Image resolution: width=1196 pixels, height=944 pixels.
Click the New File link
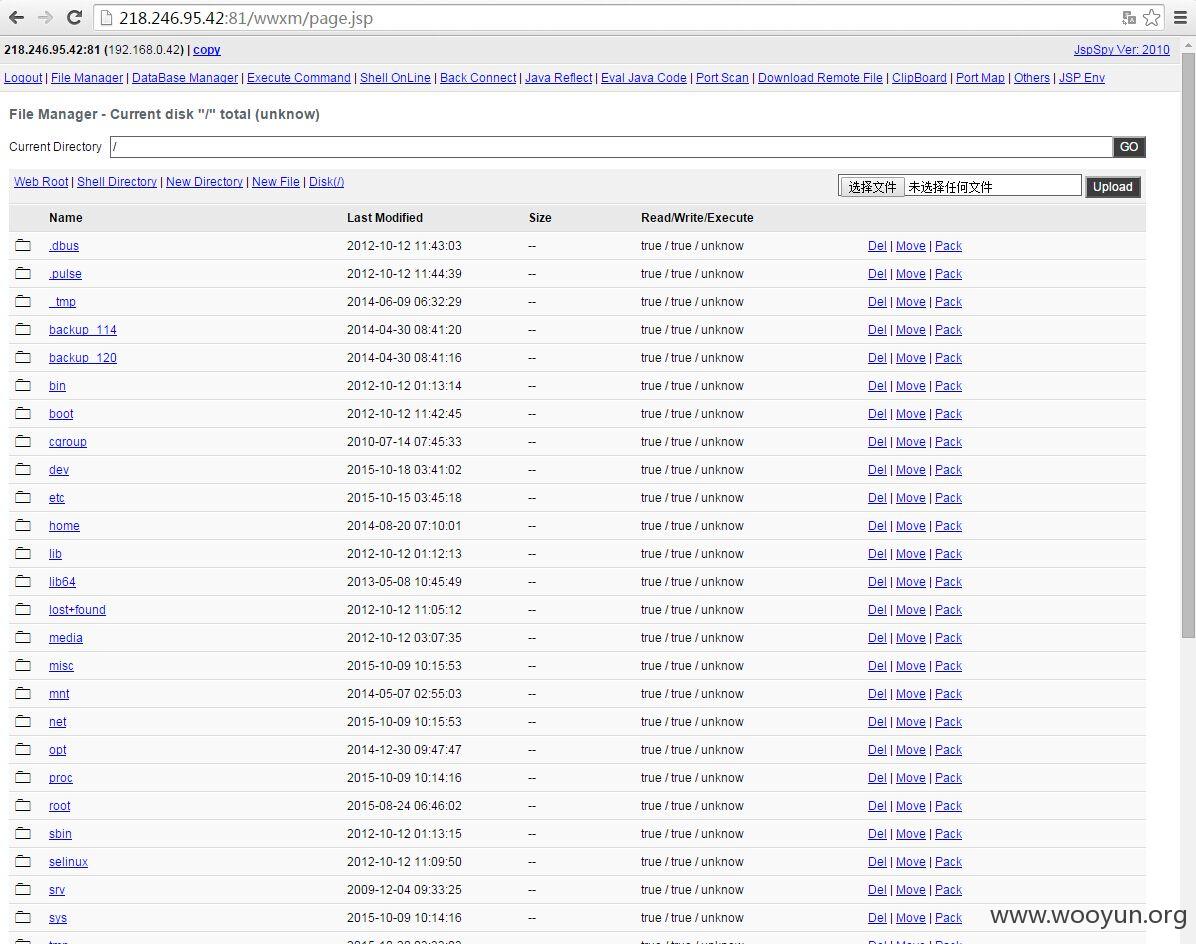pyautogui.click(x=275, y=181)
